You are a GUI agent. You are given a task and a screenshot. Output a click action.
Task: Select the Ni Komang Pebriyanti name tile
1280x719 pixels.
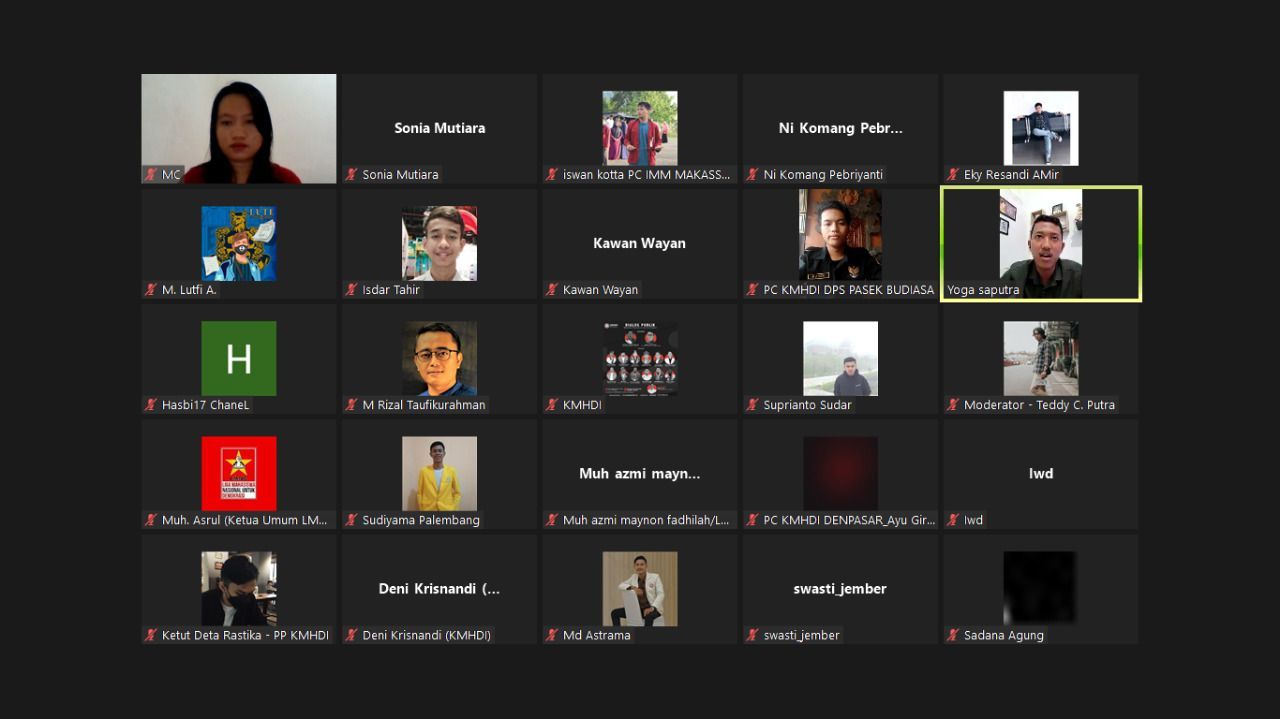click(840, 128)
